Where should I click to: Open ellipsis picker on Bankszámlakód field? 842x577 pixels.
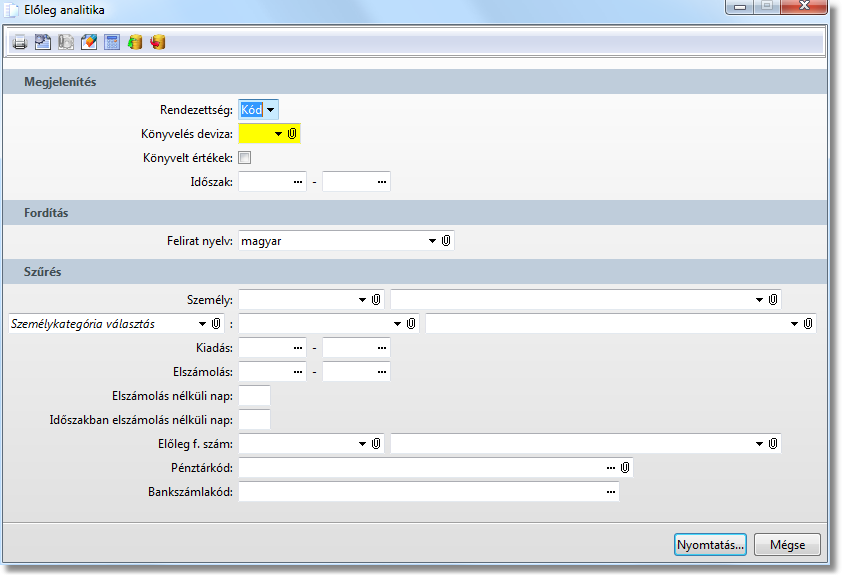pyautogui.click(x=611, y=492)
